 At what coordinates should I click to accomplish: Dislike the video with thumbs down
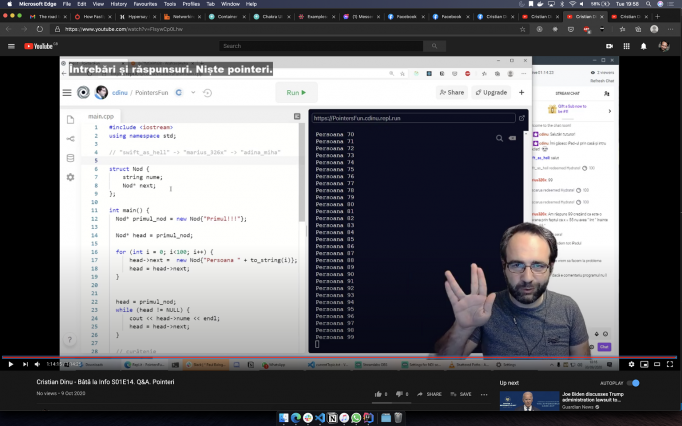pyautogui.click(x=399, y=394)
